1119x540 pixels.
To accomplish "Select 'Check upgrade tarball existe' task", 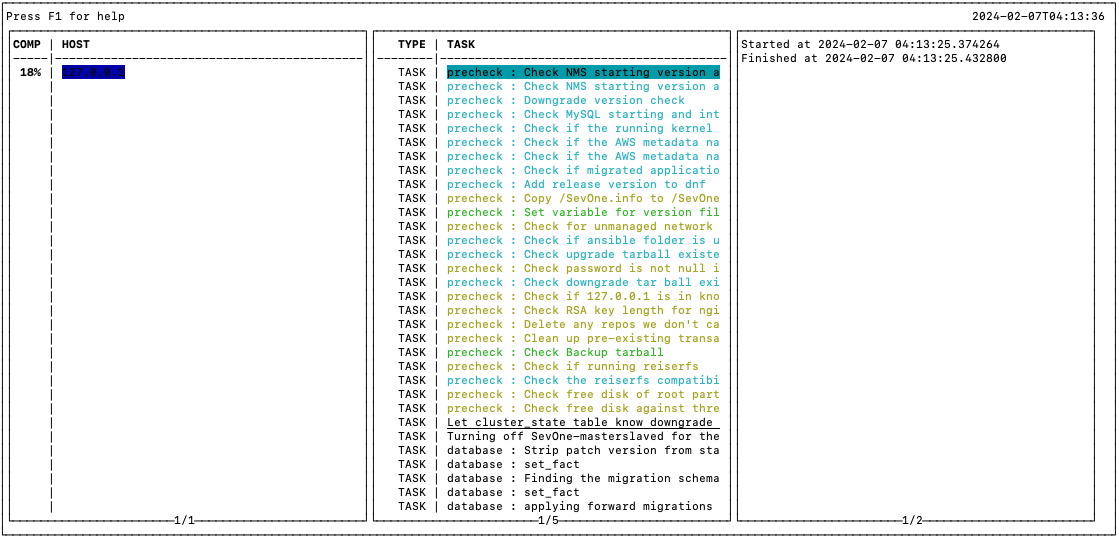I will [x=583, y=254].
